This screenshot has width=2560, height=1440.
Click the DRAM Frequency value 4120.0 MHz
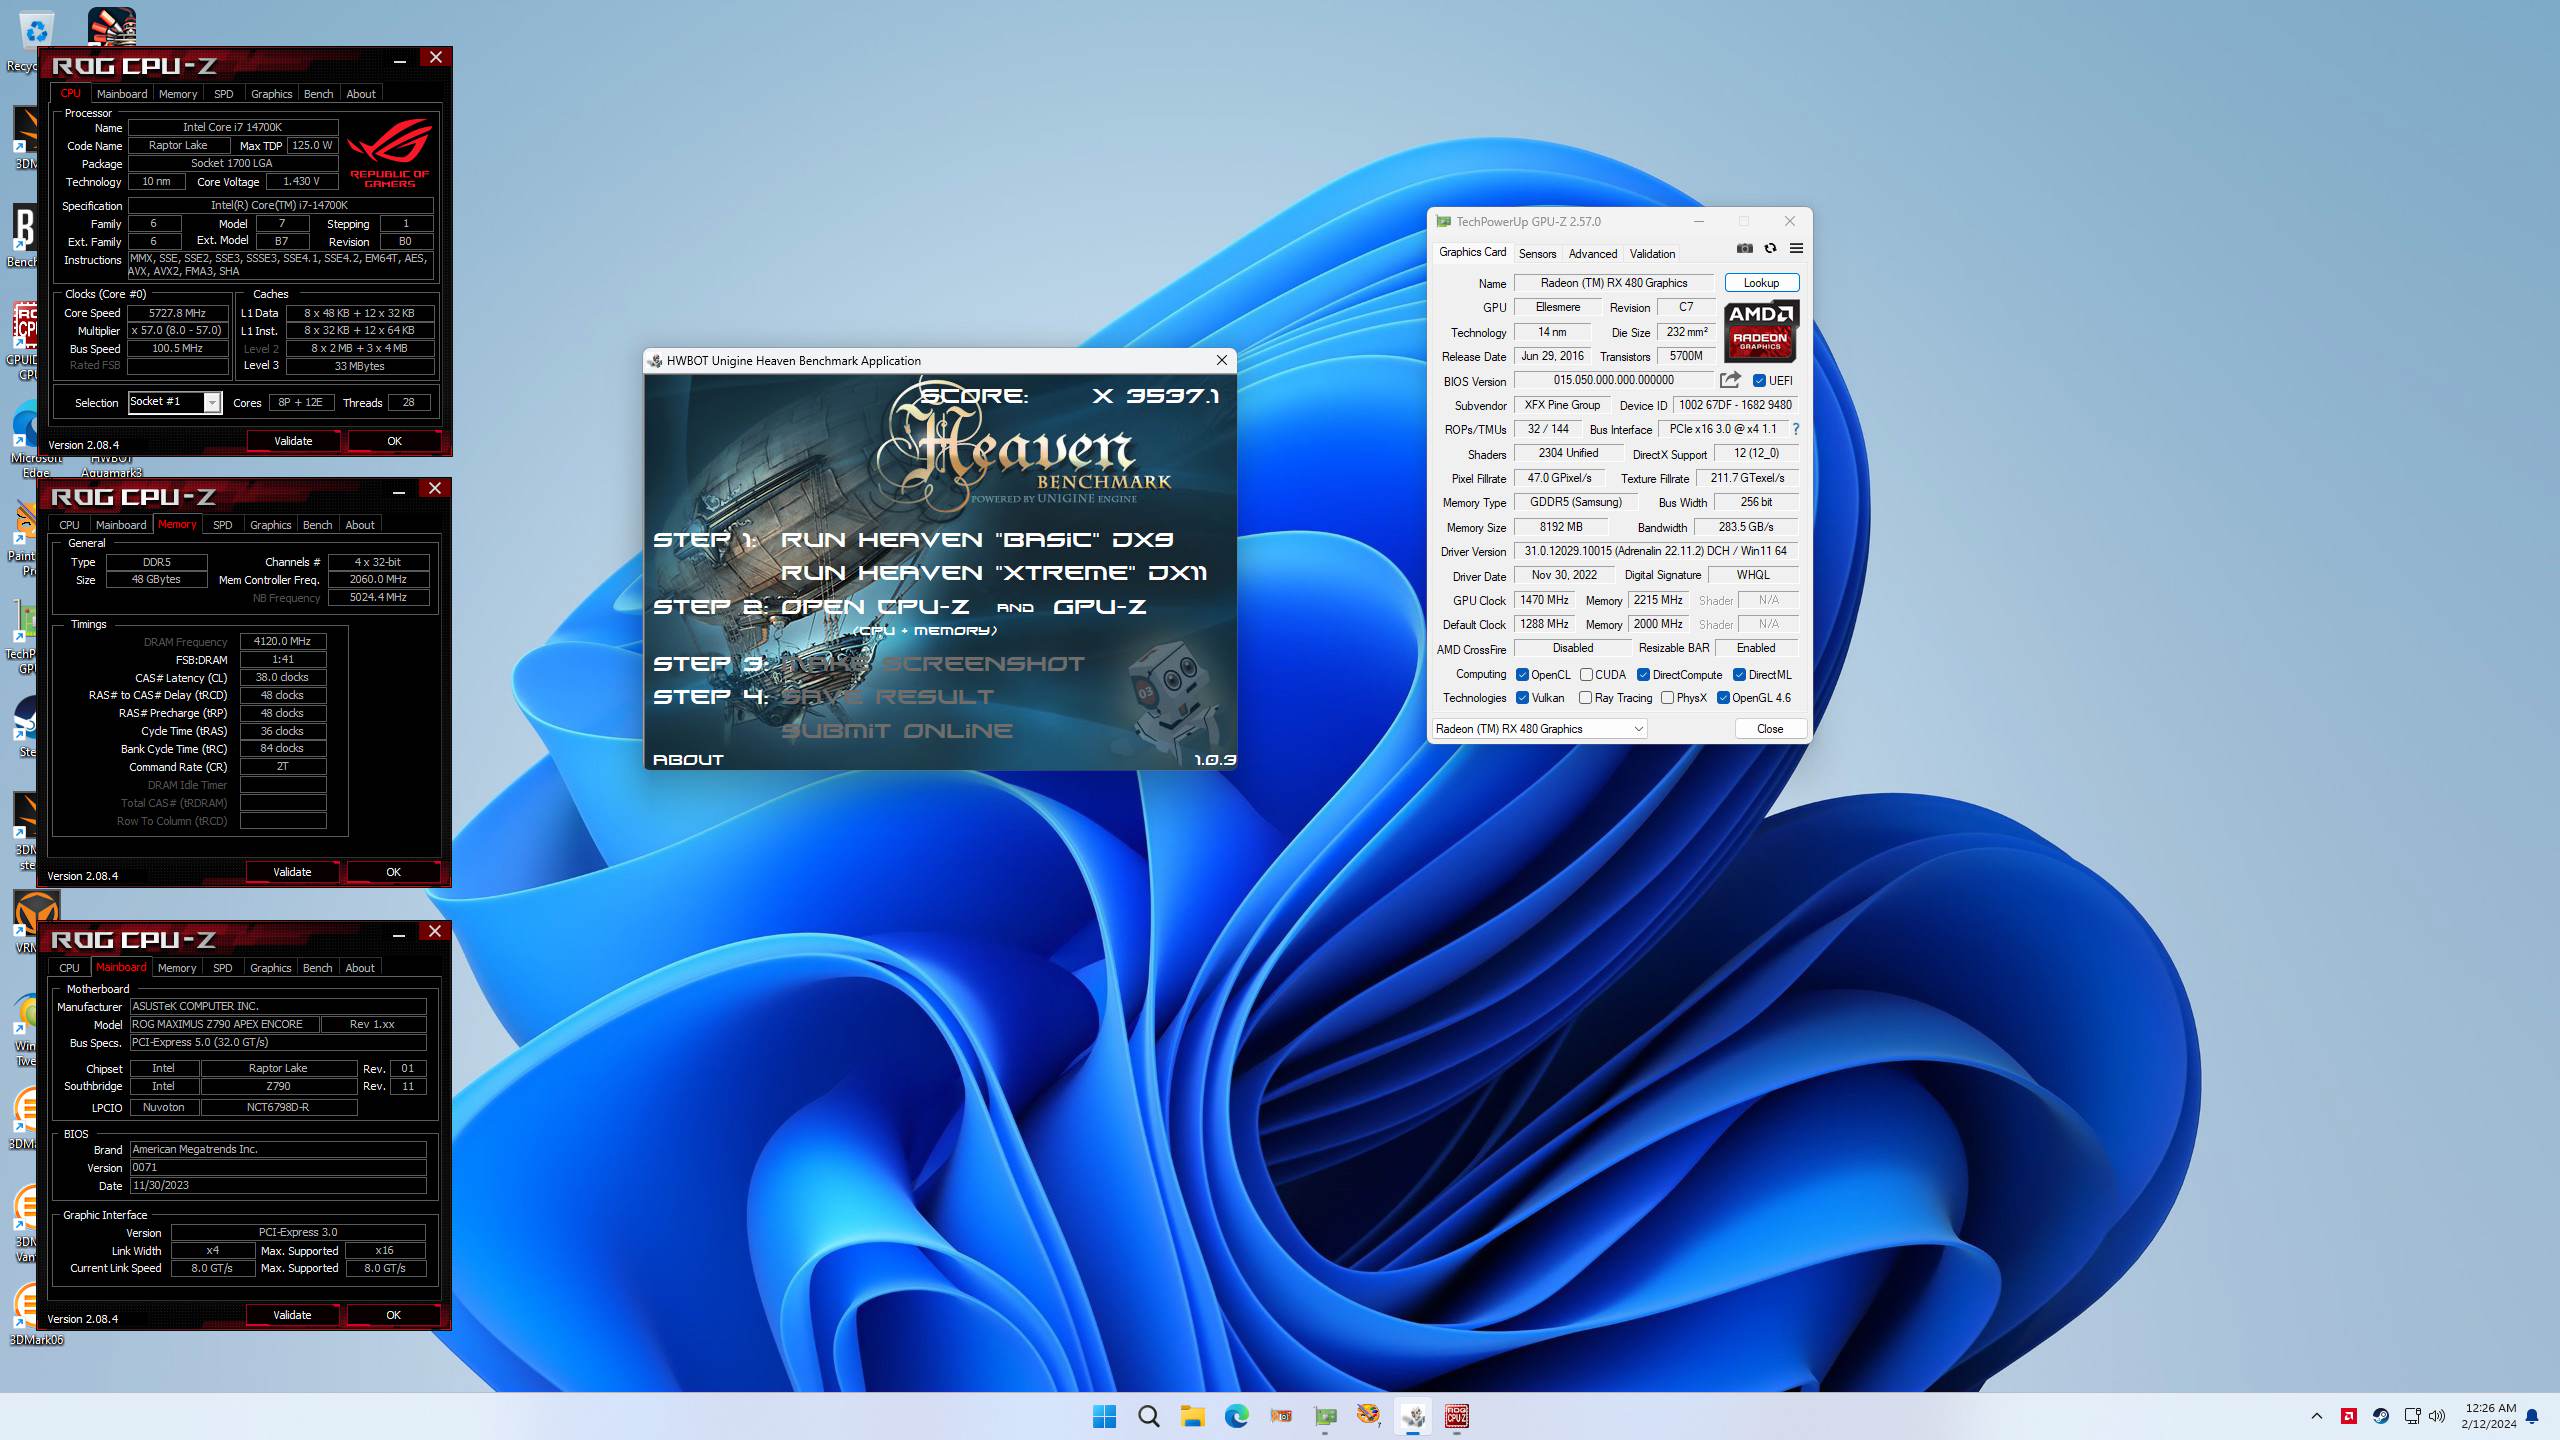pos(282,642)
